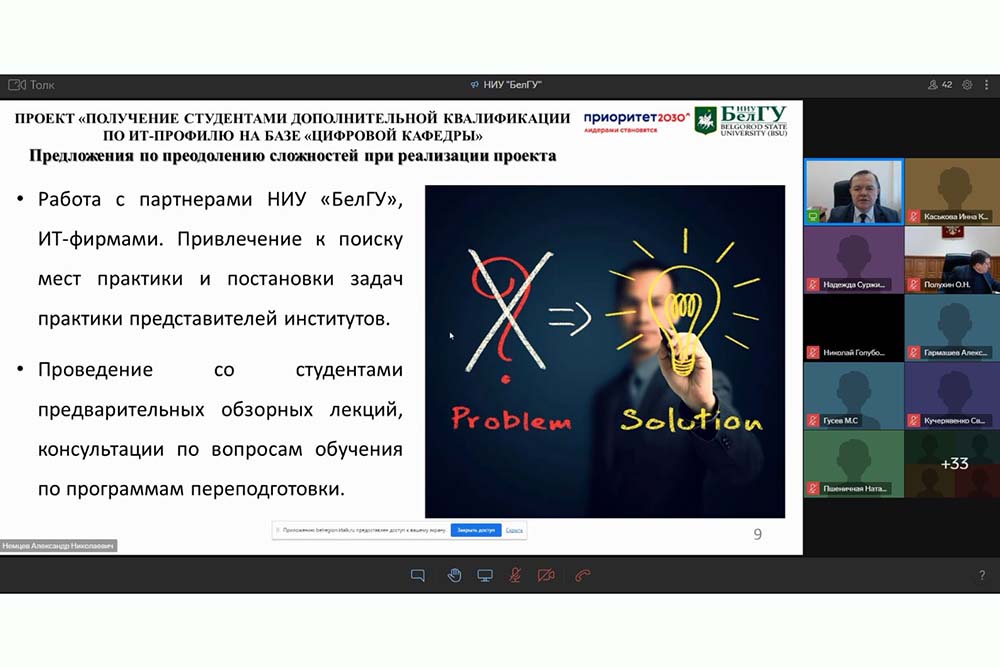Select Гусев М.С participant tile

pos(854,396)
